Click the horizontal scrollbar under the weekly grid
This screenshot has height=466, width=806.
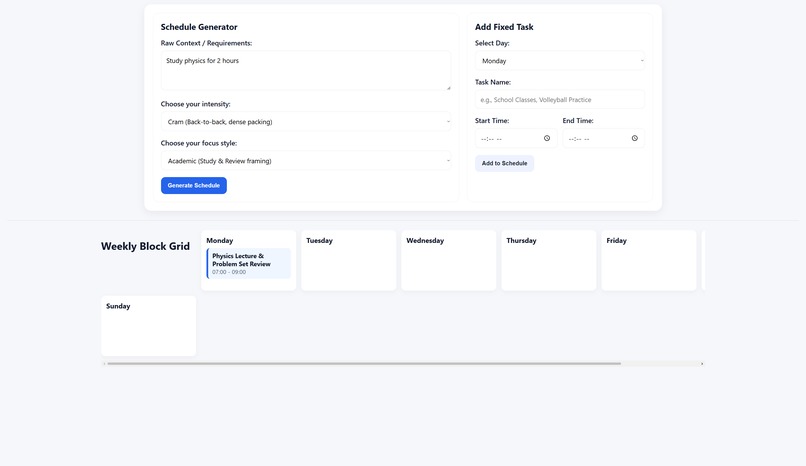pos(364,364)
